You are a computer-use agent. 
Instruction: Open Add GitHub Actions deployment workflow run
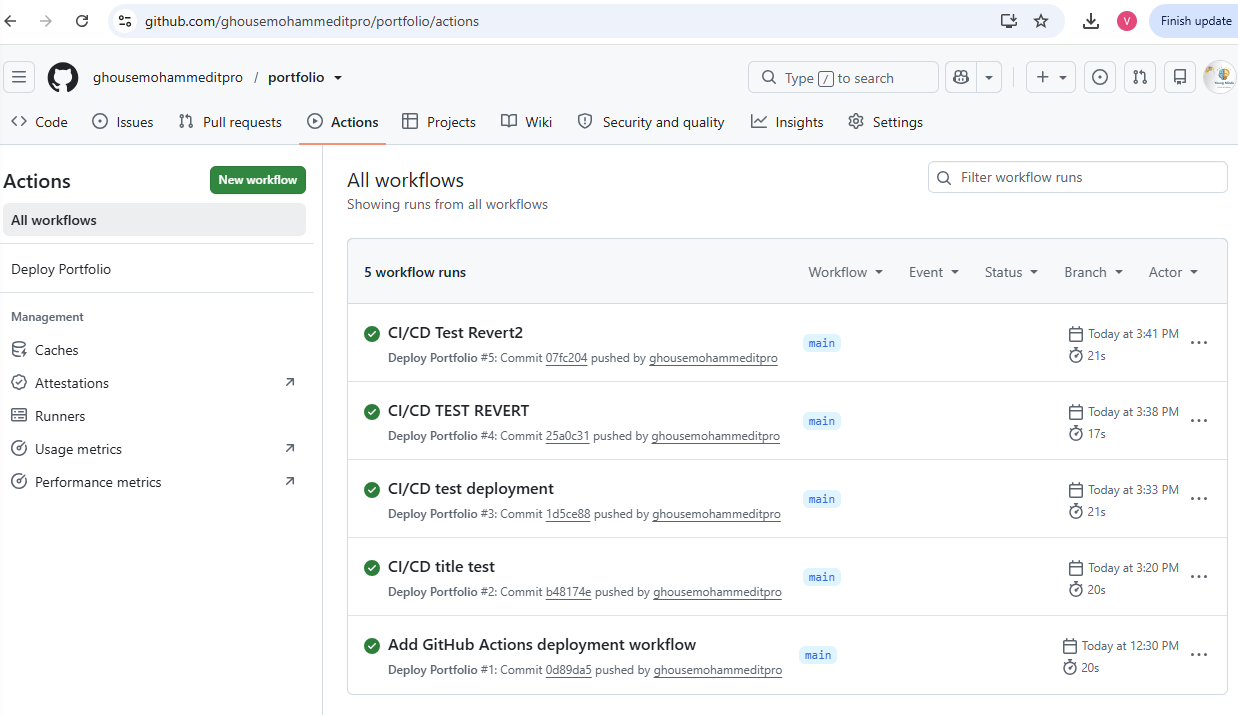click(542, 645)
